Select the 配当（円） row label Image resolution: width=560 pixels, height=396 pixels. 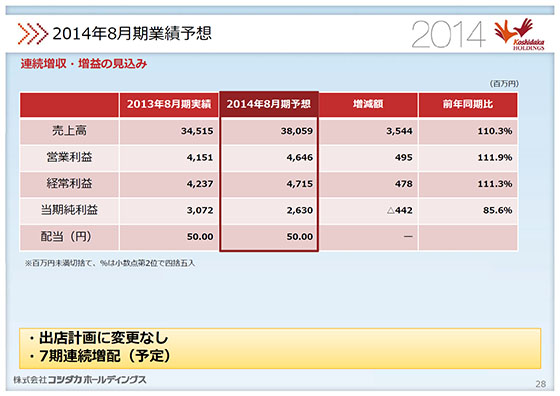pos(69,236)
